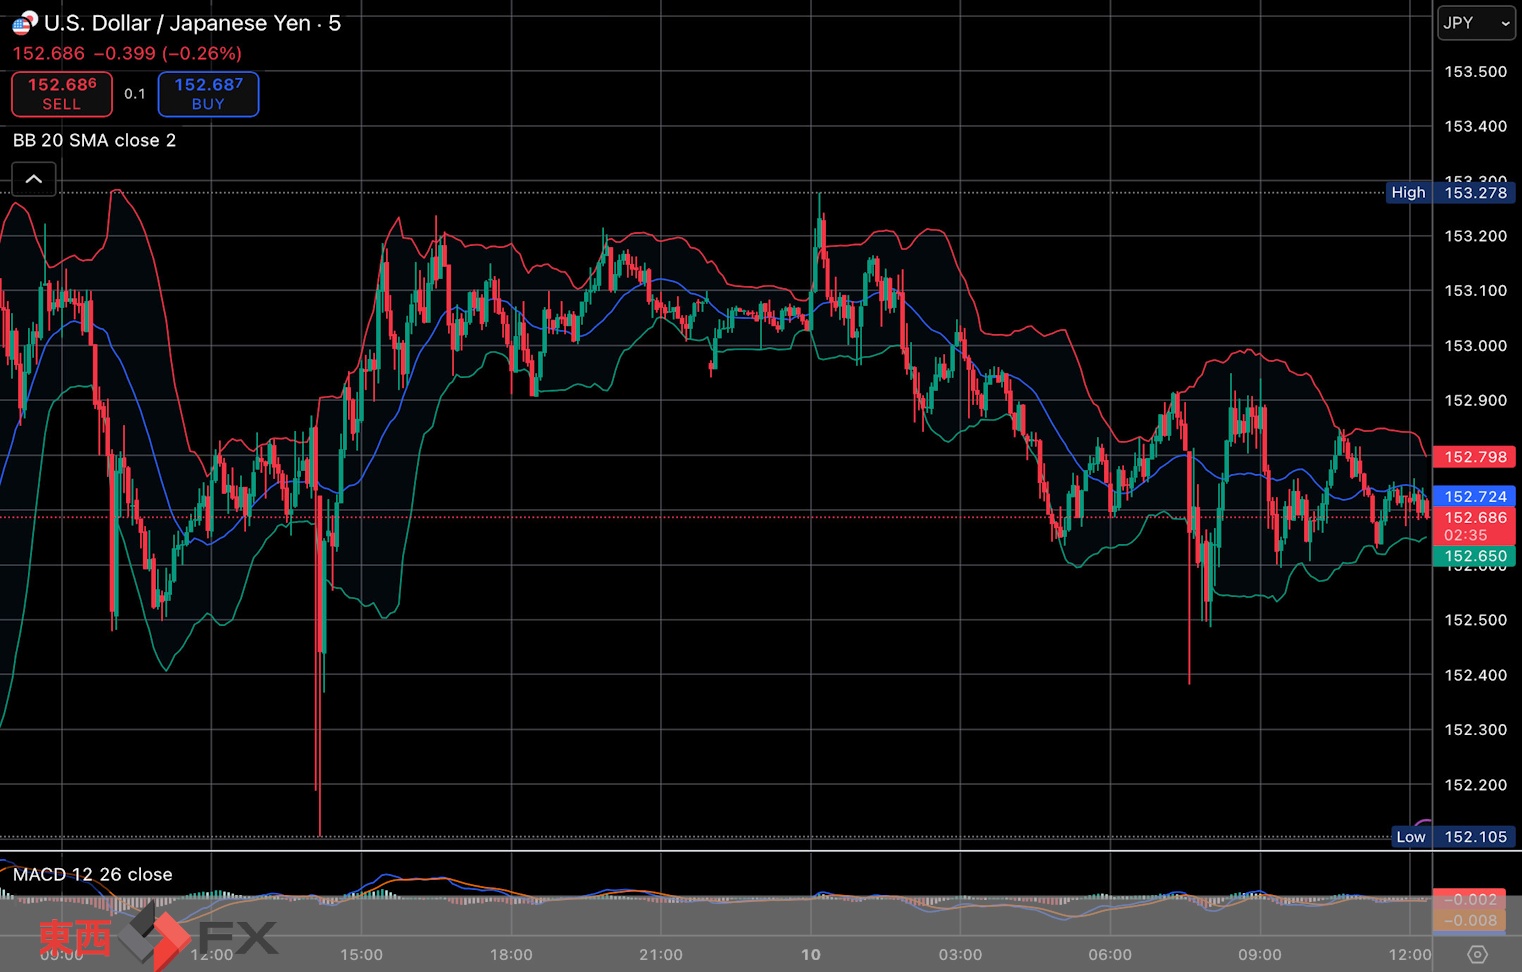Click the USD/JPY flag pair icon

pyautogui.click(x=24, y=22)
